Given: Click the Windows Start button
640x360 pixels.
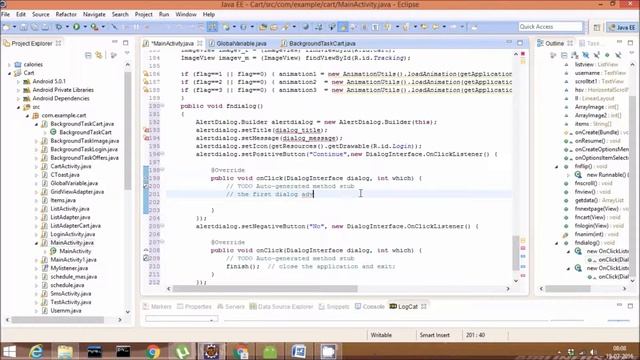Looking at the screenshot, I should click(x=9, y=351).
